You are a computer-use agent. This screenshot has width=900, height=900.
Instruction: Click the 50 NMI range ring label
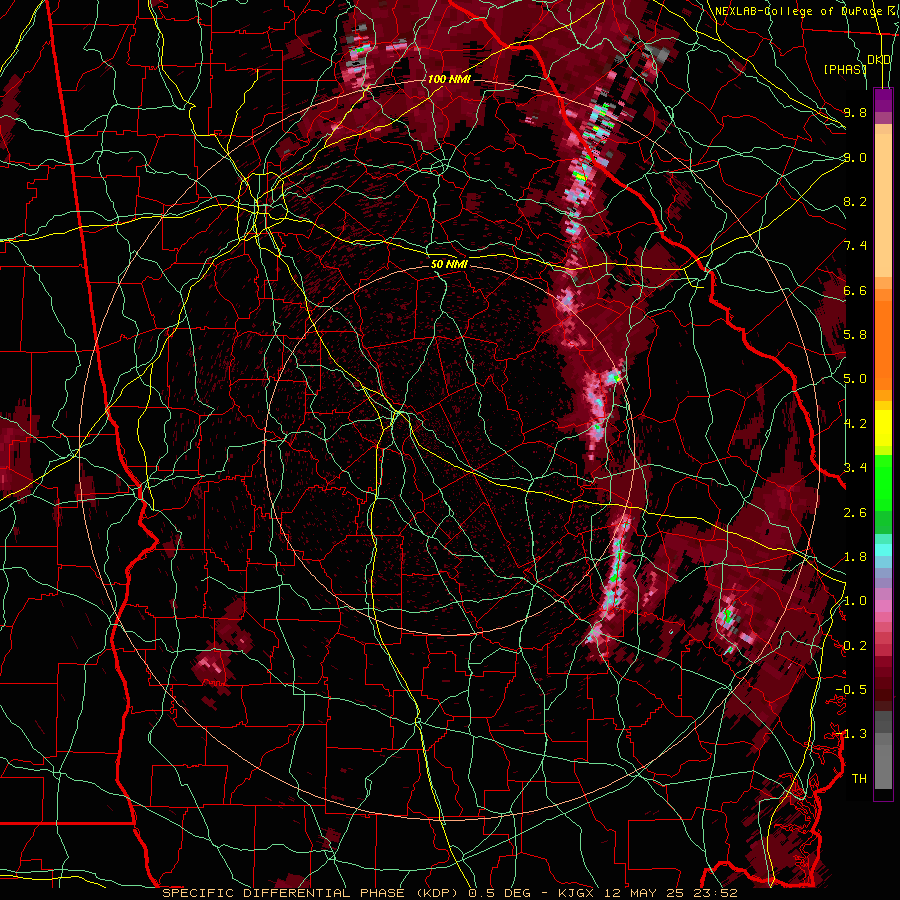[x=449, y=264]
